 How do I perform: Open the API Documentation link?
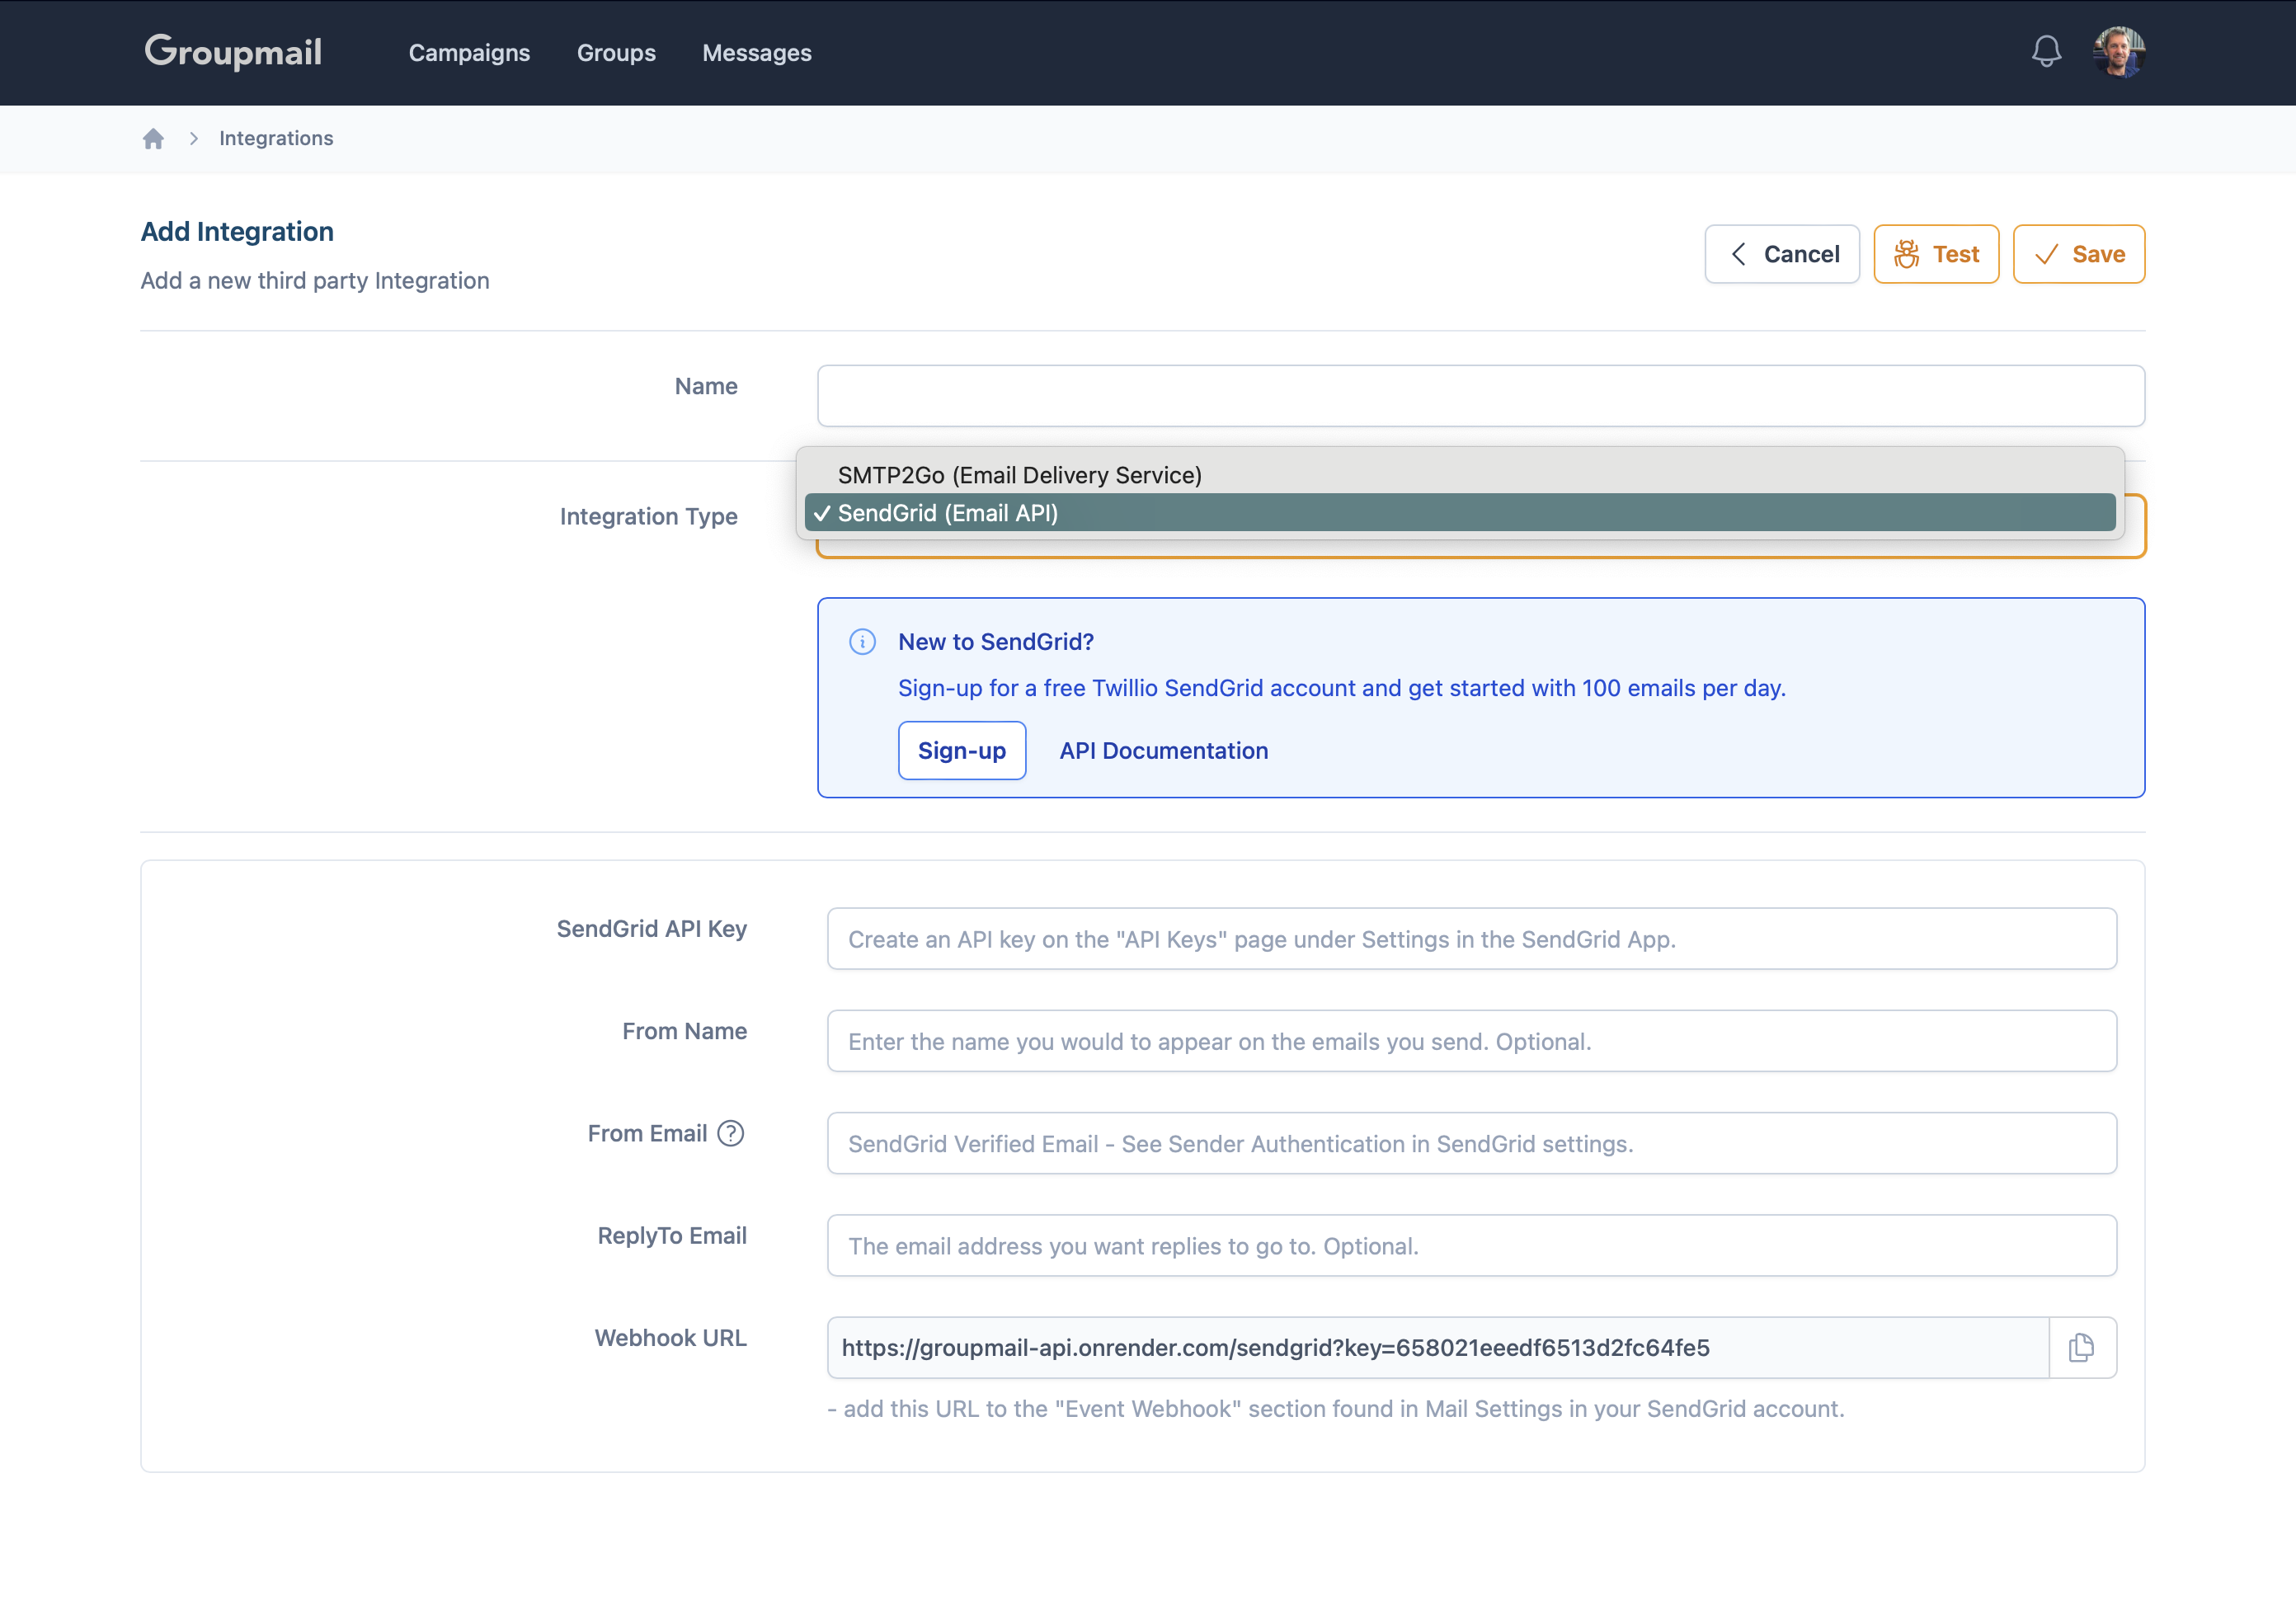[1163, 750]
